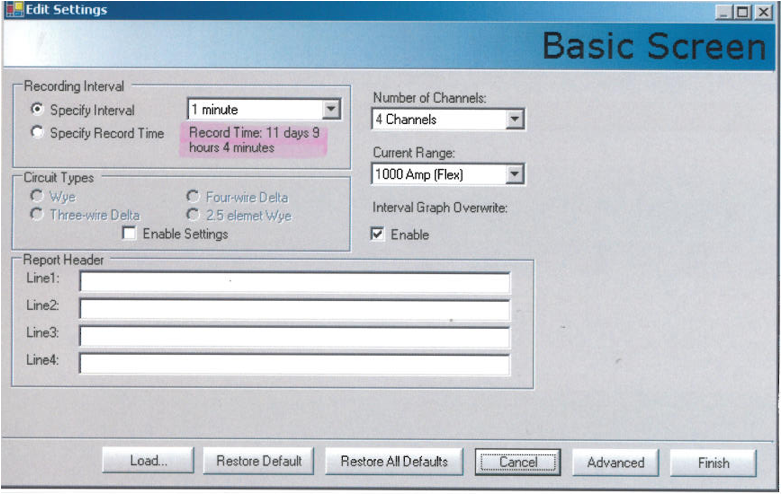Choose the Specify Record Time option
The image size is (782, 495).
point(37,132)
